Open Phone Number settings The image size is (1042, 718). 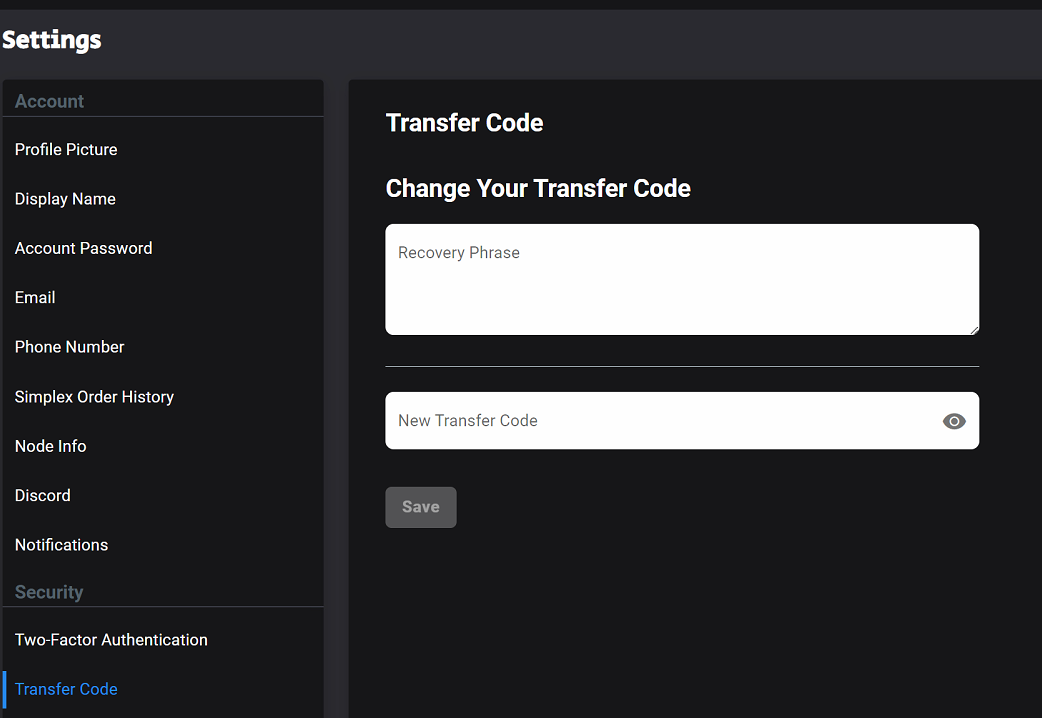tap(69, 347)
